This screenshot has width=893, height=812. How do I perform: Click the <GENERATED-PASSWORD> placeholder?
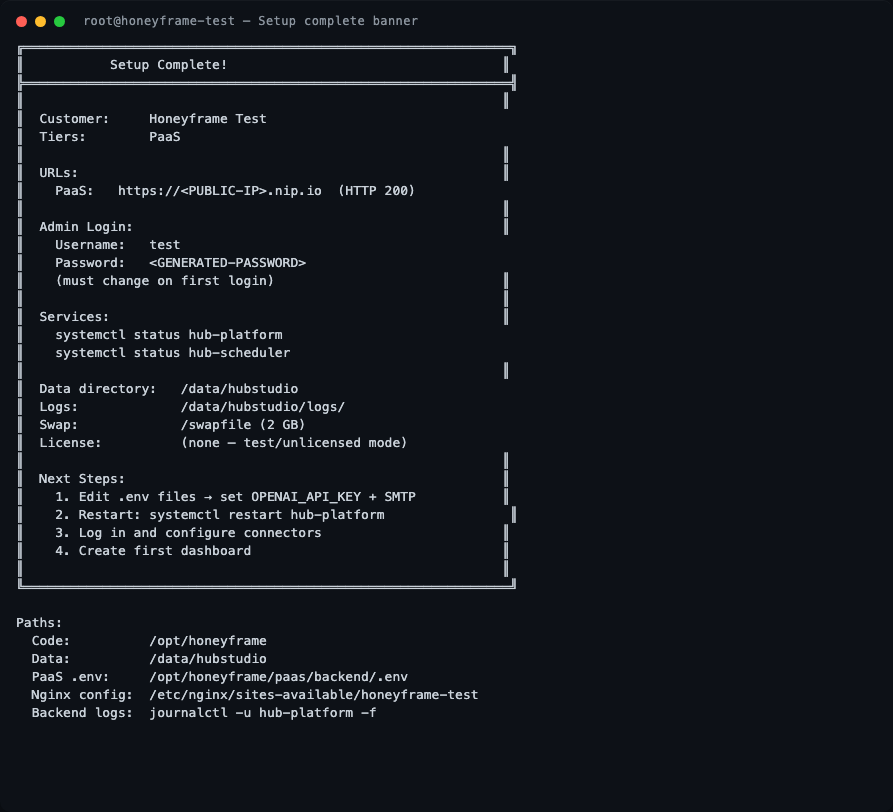[227, 263]
